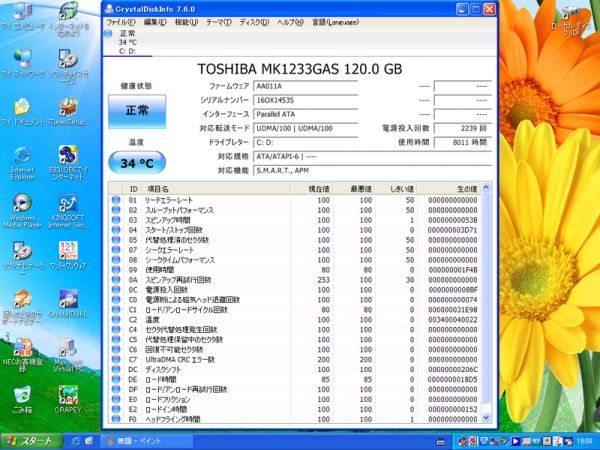Image resolution: width=600 pixels, height=450 pixels.
Task: Click the 電源投入回数 value 2239 回
Action: point(463,128)
